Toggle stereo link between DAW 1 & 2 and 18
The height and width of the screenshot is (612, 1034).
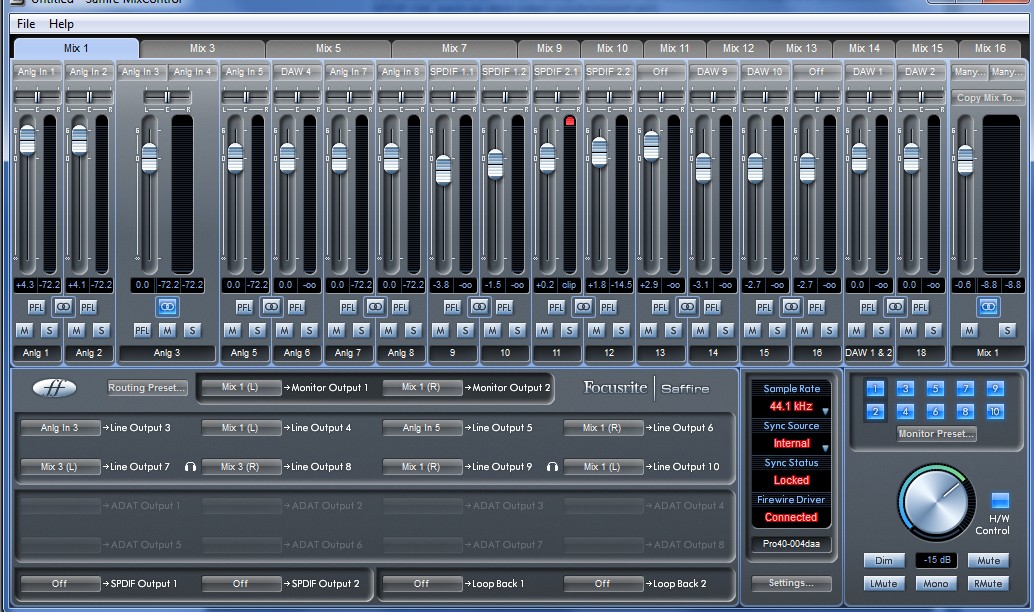(895, 307)
